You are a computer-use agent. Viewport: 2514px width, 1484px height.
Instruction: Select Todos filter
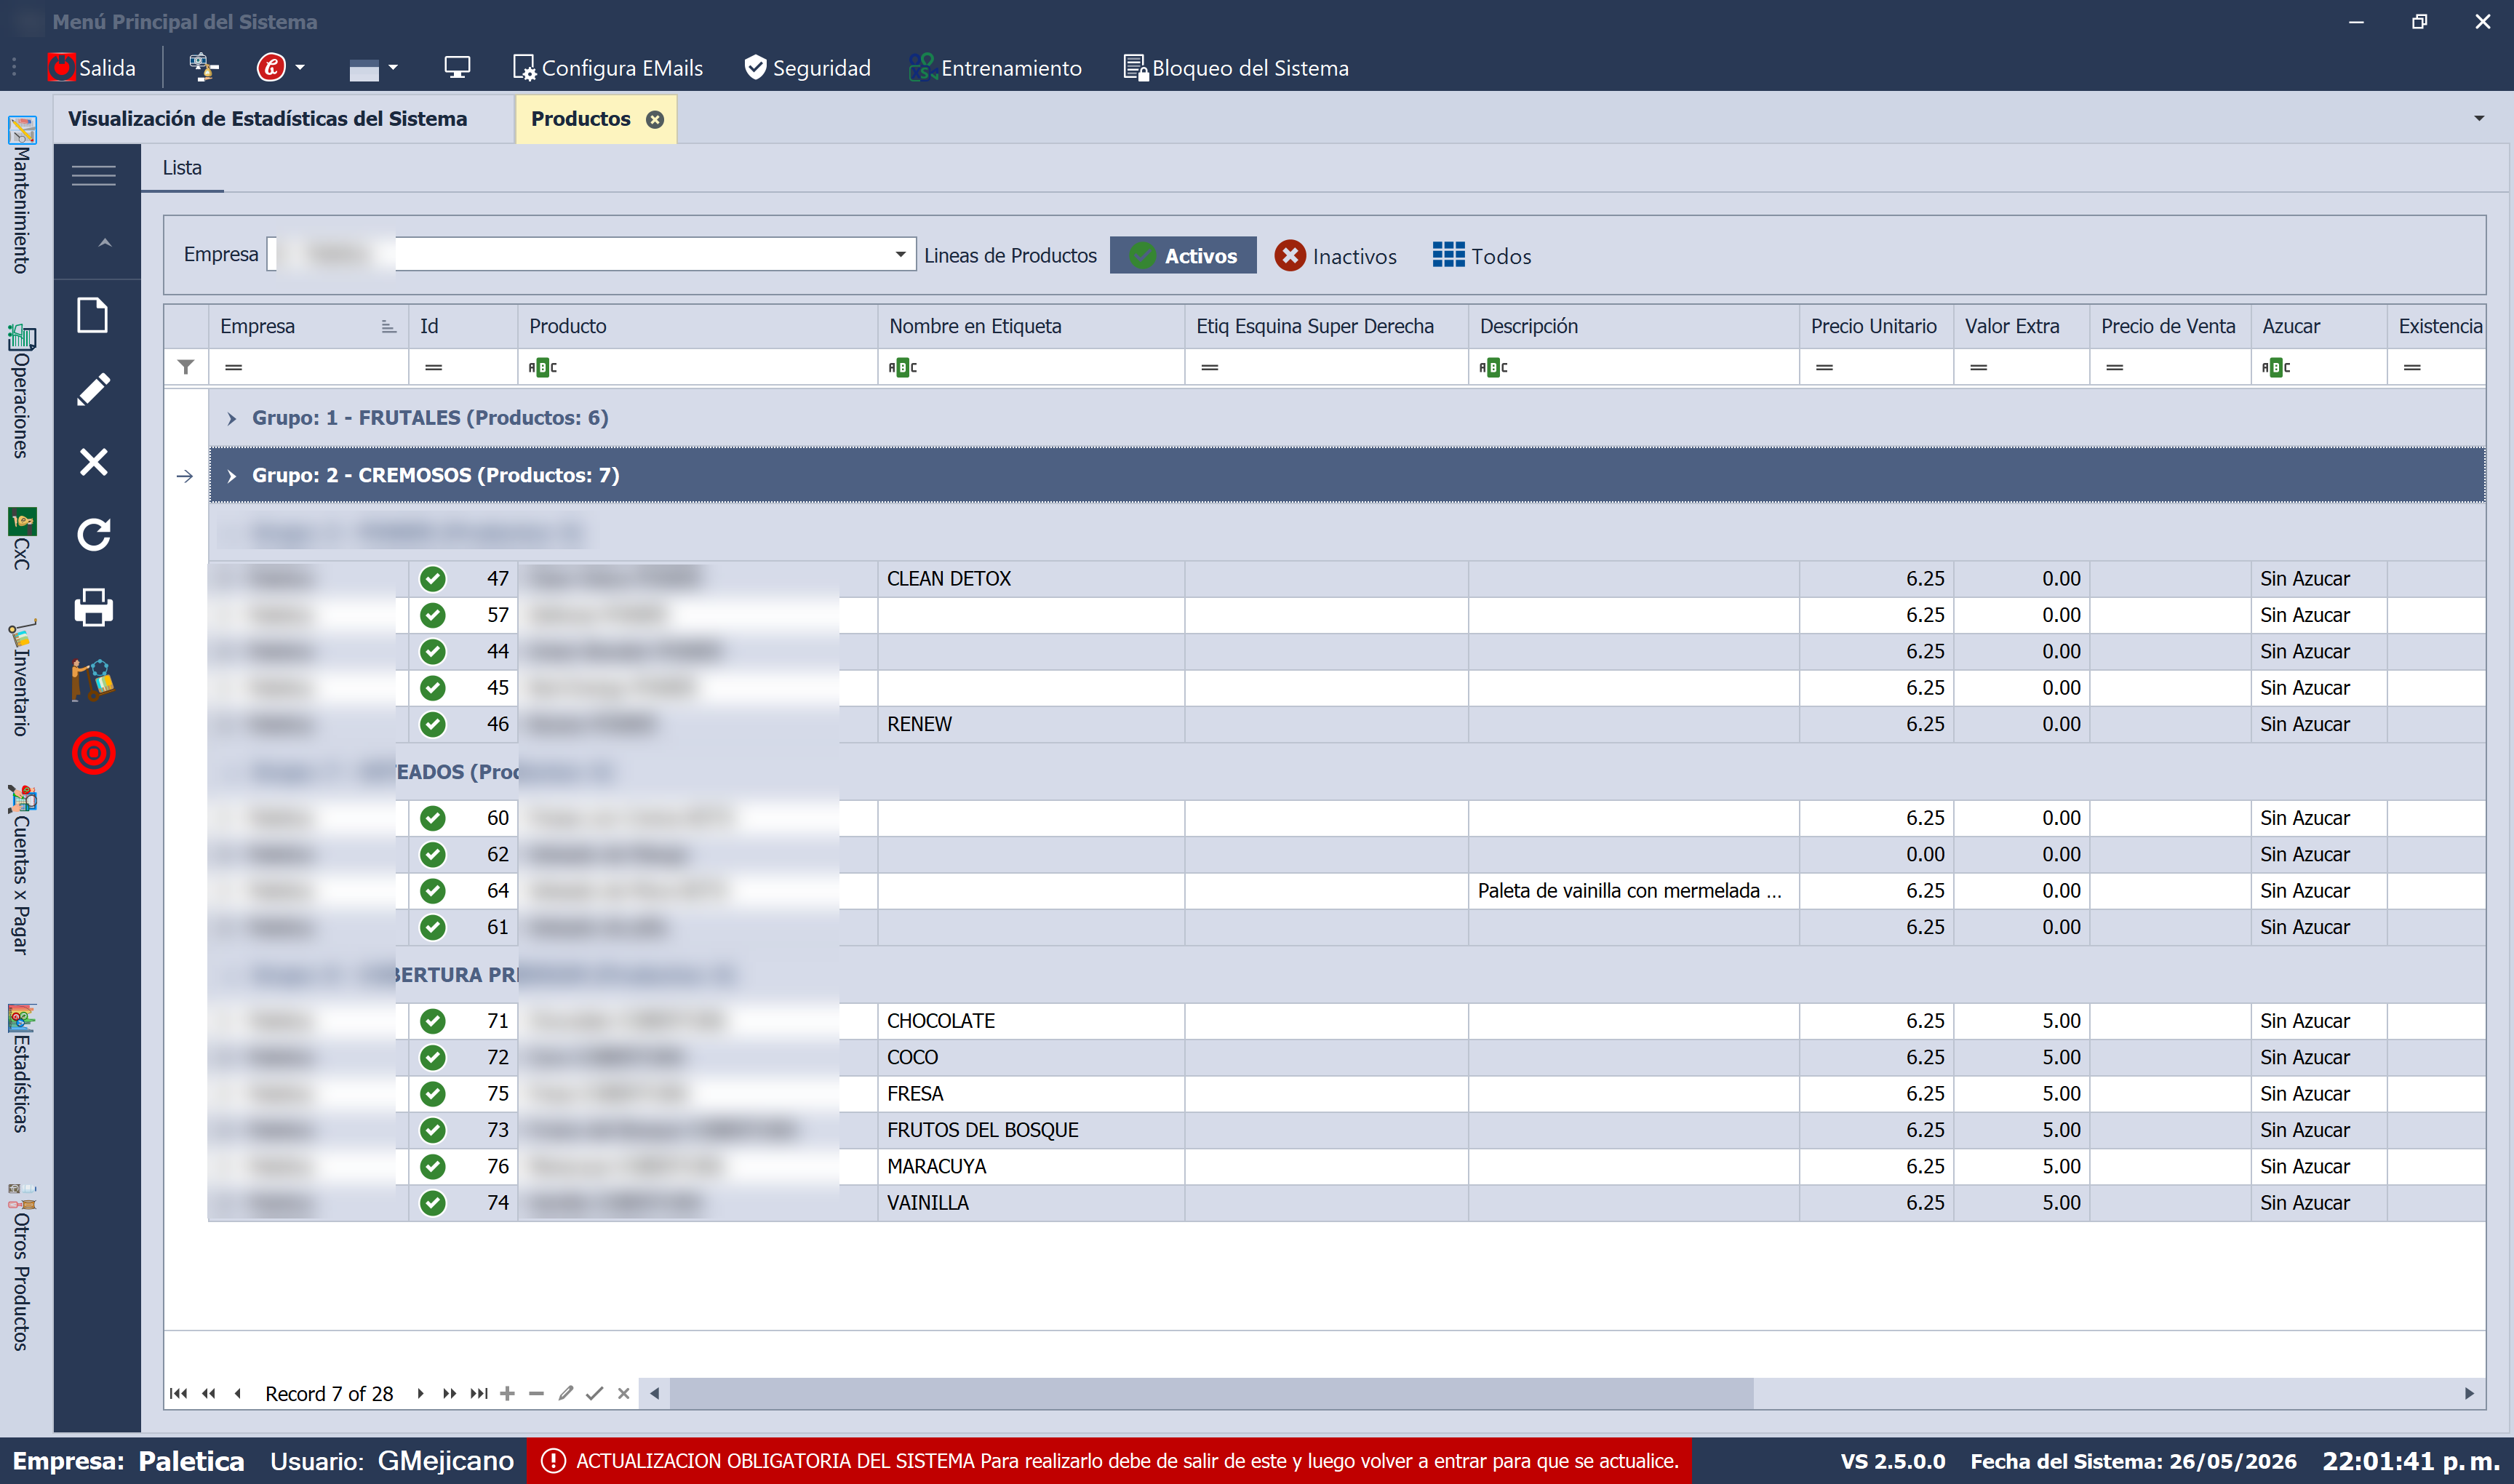click(1481, 256)
